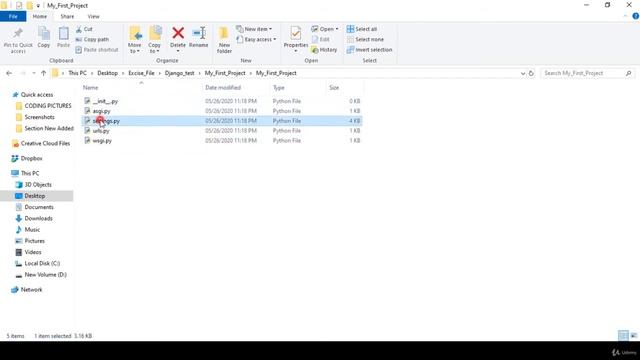The image size is (640, 360).
Task: Click Pin to Quick access icon
Action: [x=18, y=33]
